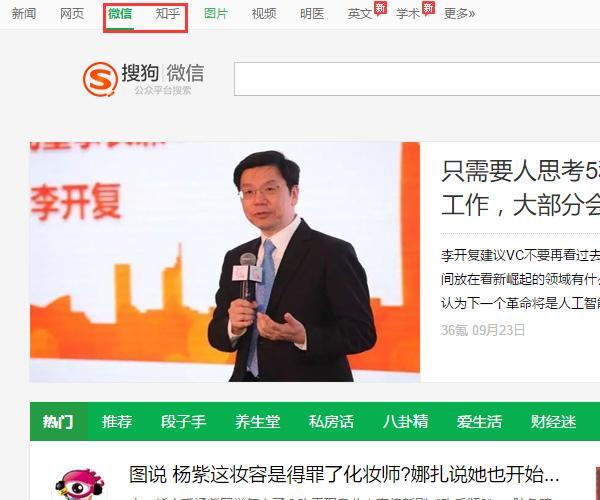600x500 pixels.
Task: Open headline 只需要人思考5... article
Action: [x=520, y=187]
